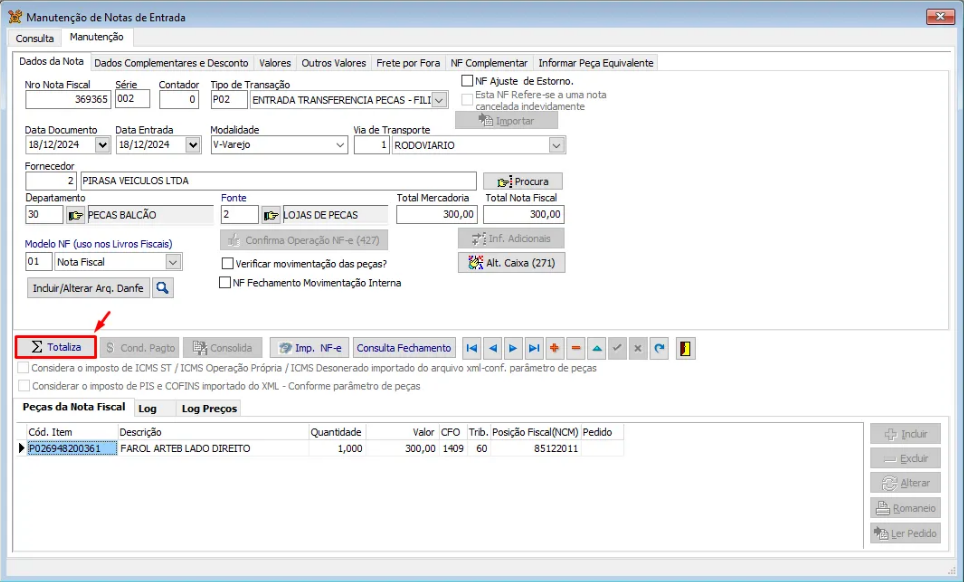
Task: Click the refresh data icon
Action: 659,348
